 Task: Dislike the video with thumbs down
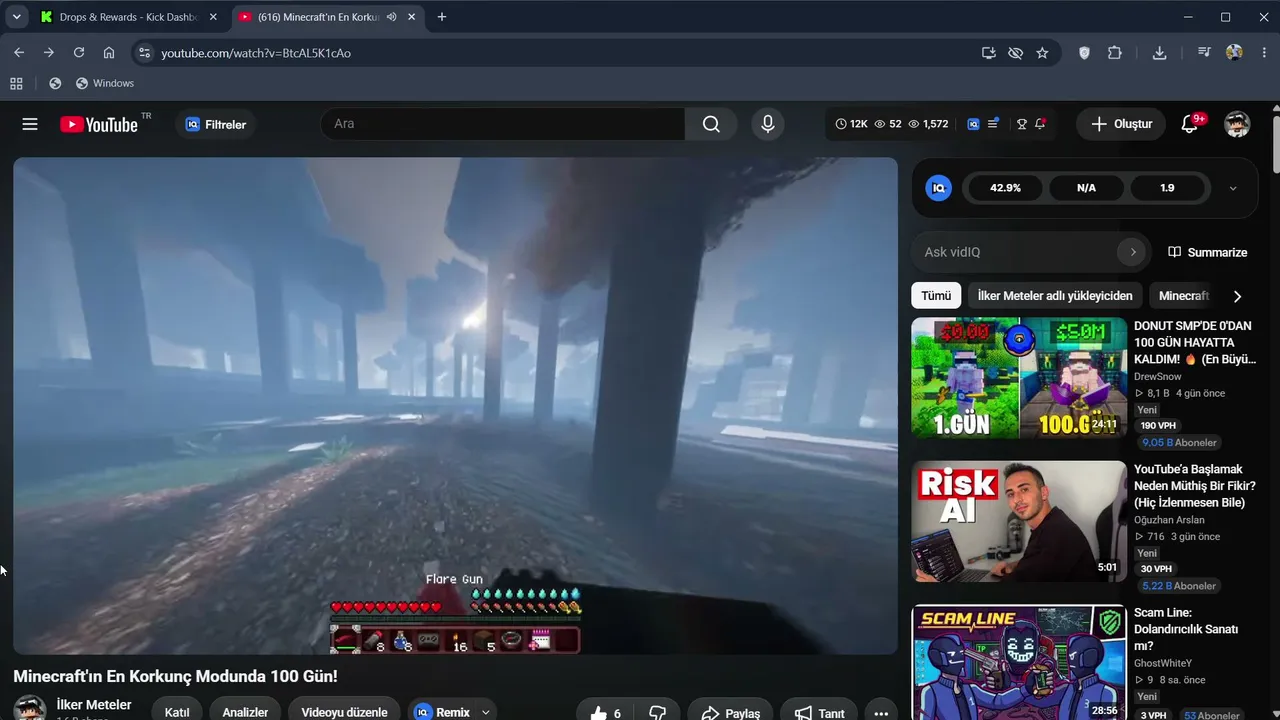(657, 713)
